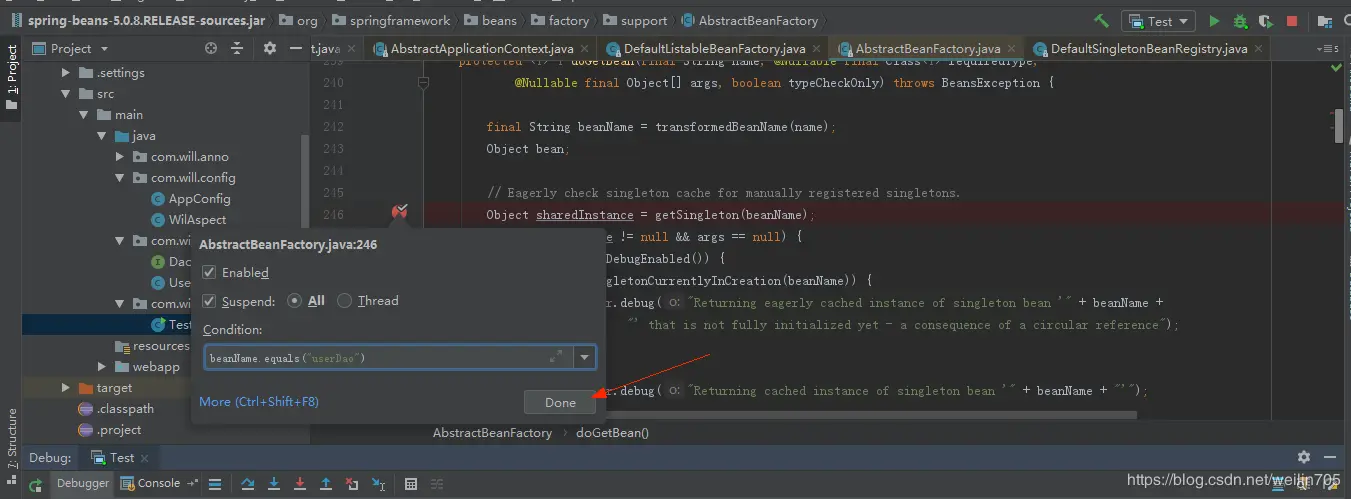Viewport: 1351px width, 499px height.
Task: Stop the running process with red square
Action: coord(1291,20)
